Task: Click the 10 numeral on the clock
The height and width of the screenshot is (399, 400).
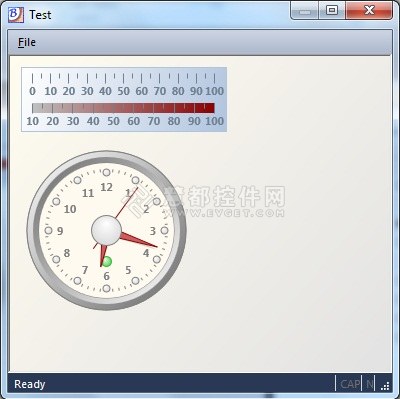Action: (70, 209)
